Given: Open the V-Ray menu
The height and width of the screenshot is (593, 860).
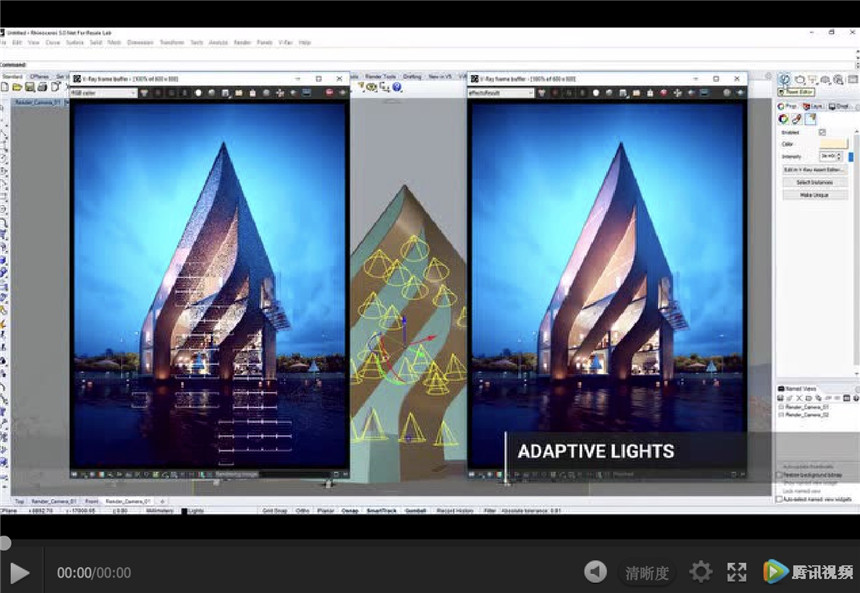Looking at the screenshot, I should 285,43.
